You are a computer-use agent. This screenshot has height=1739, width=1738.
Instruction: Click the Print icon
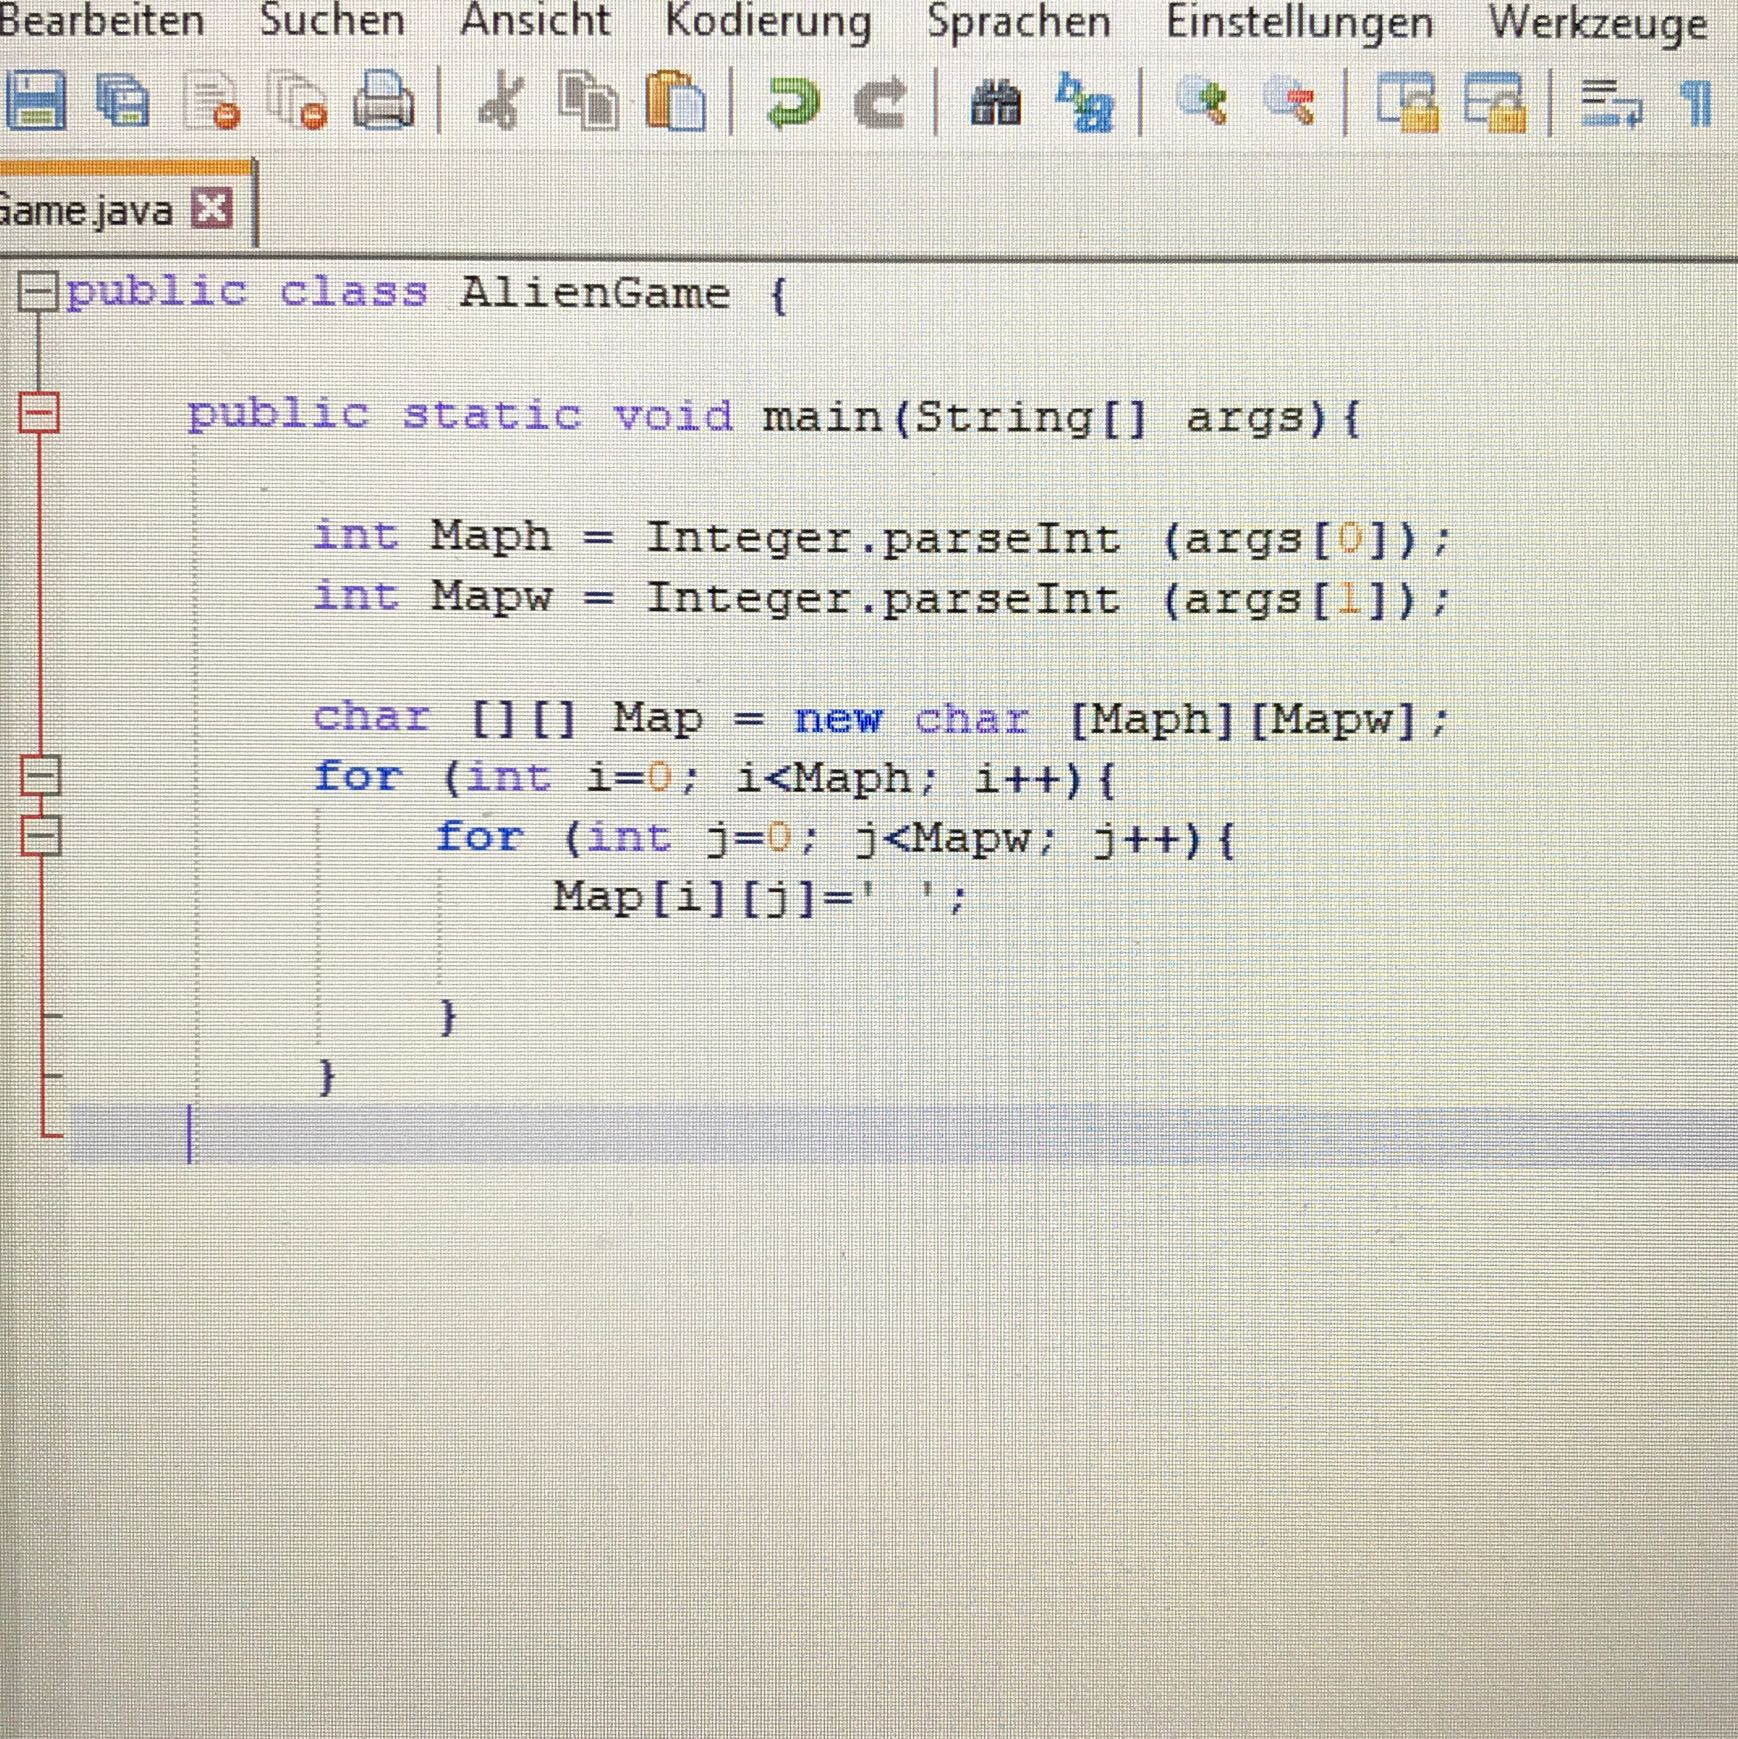tap(384, 101)
